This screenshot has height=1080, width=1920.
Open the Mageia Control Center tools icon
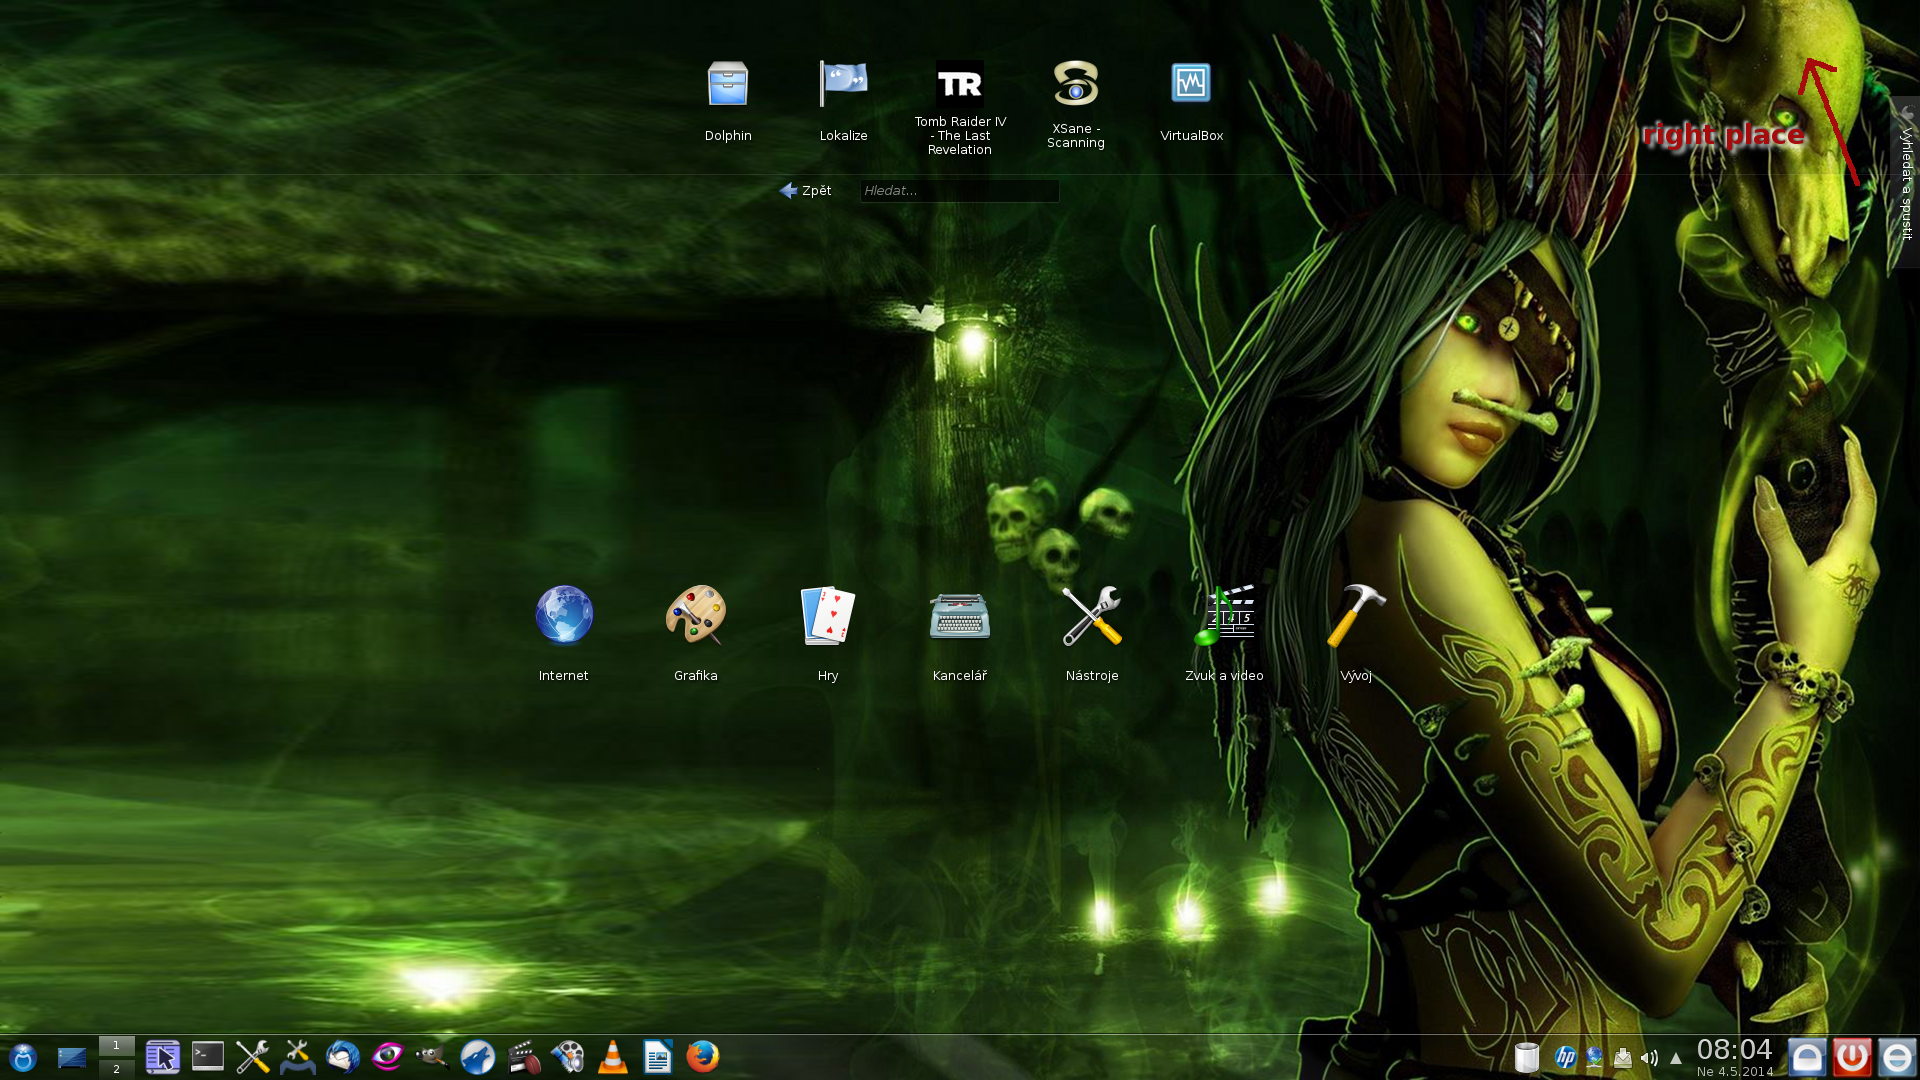[x=297, y=1057]
